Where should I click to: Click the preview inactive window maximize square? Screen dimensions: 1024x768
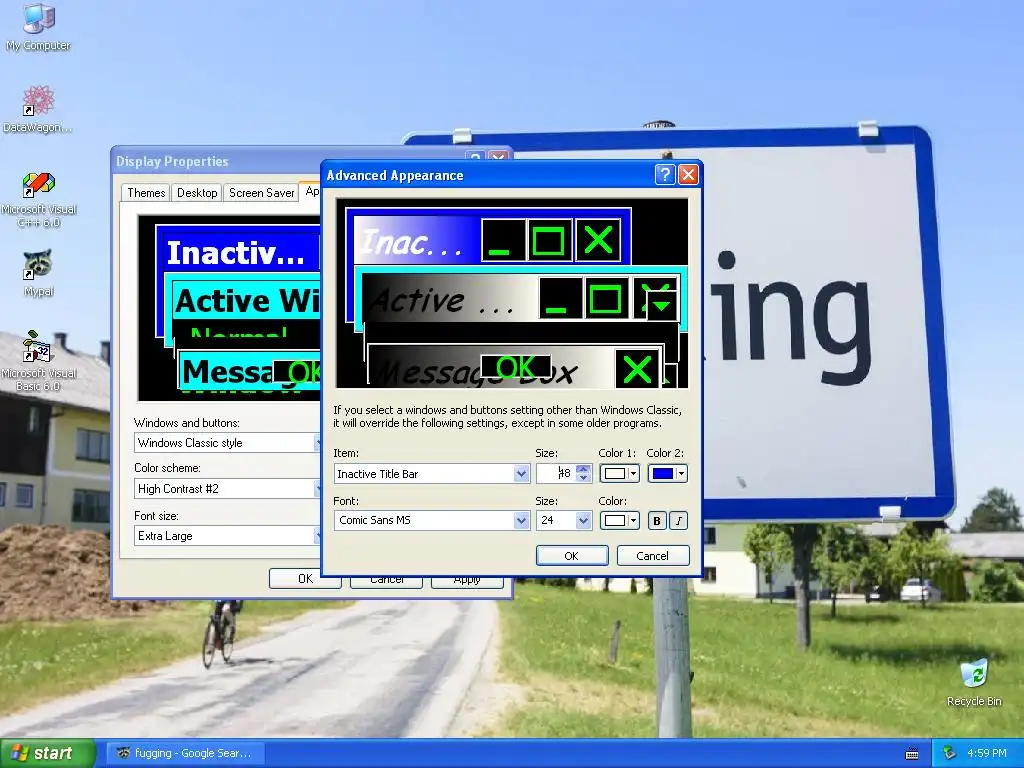pos(549,240)
